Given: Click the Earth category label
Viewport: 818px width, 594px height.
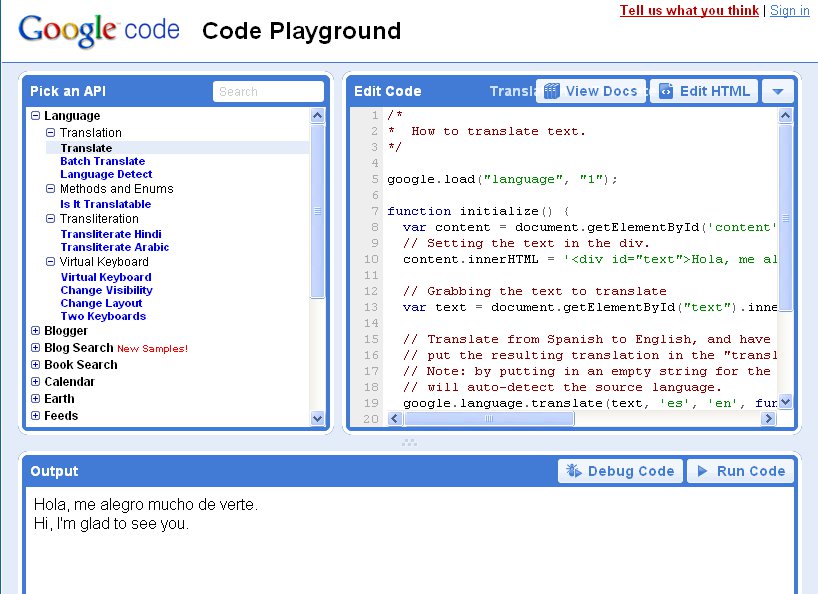Looking at the screenshot, I should [59, 399].
